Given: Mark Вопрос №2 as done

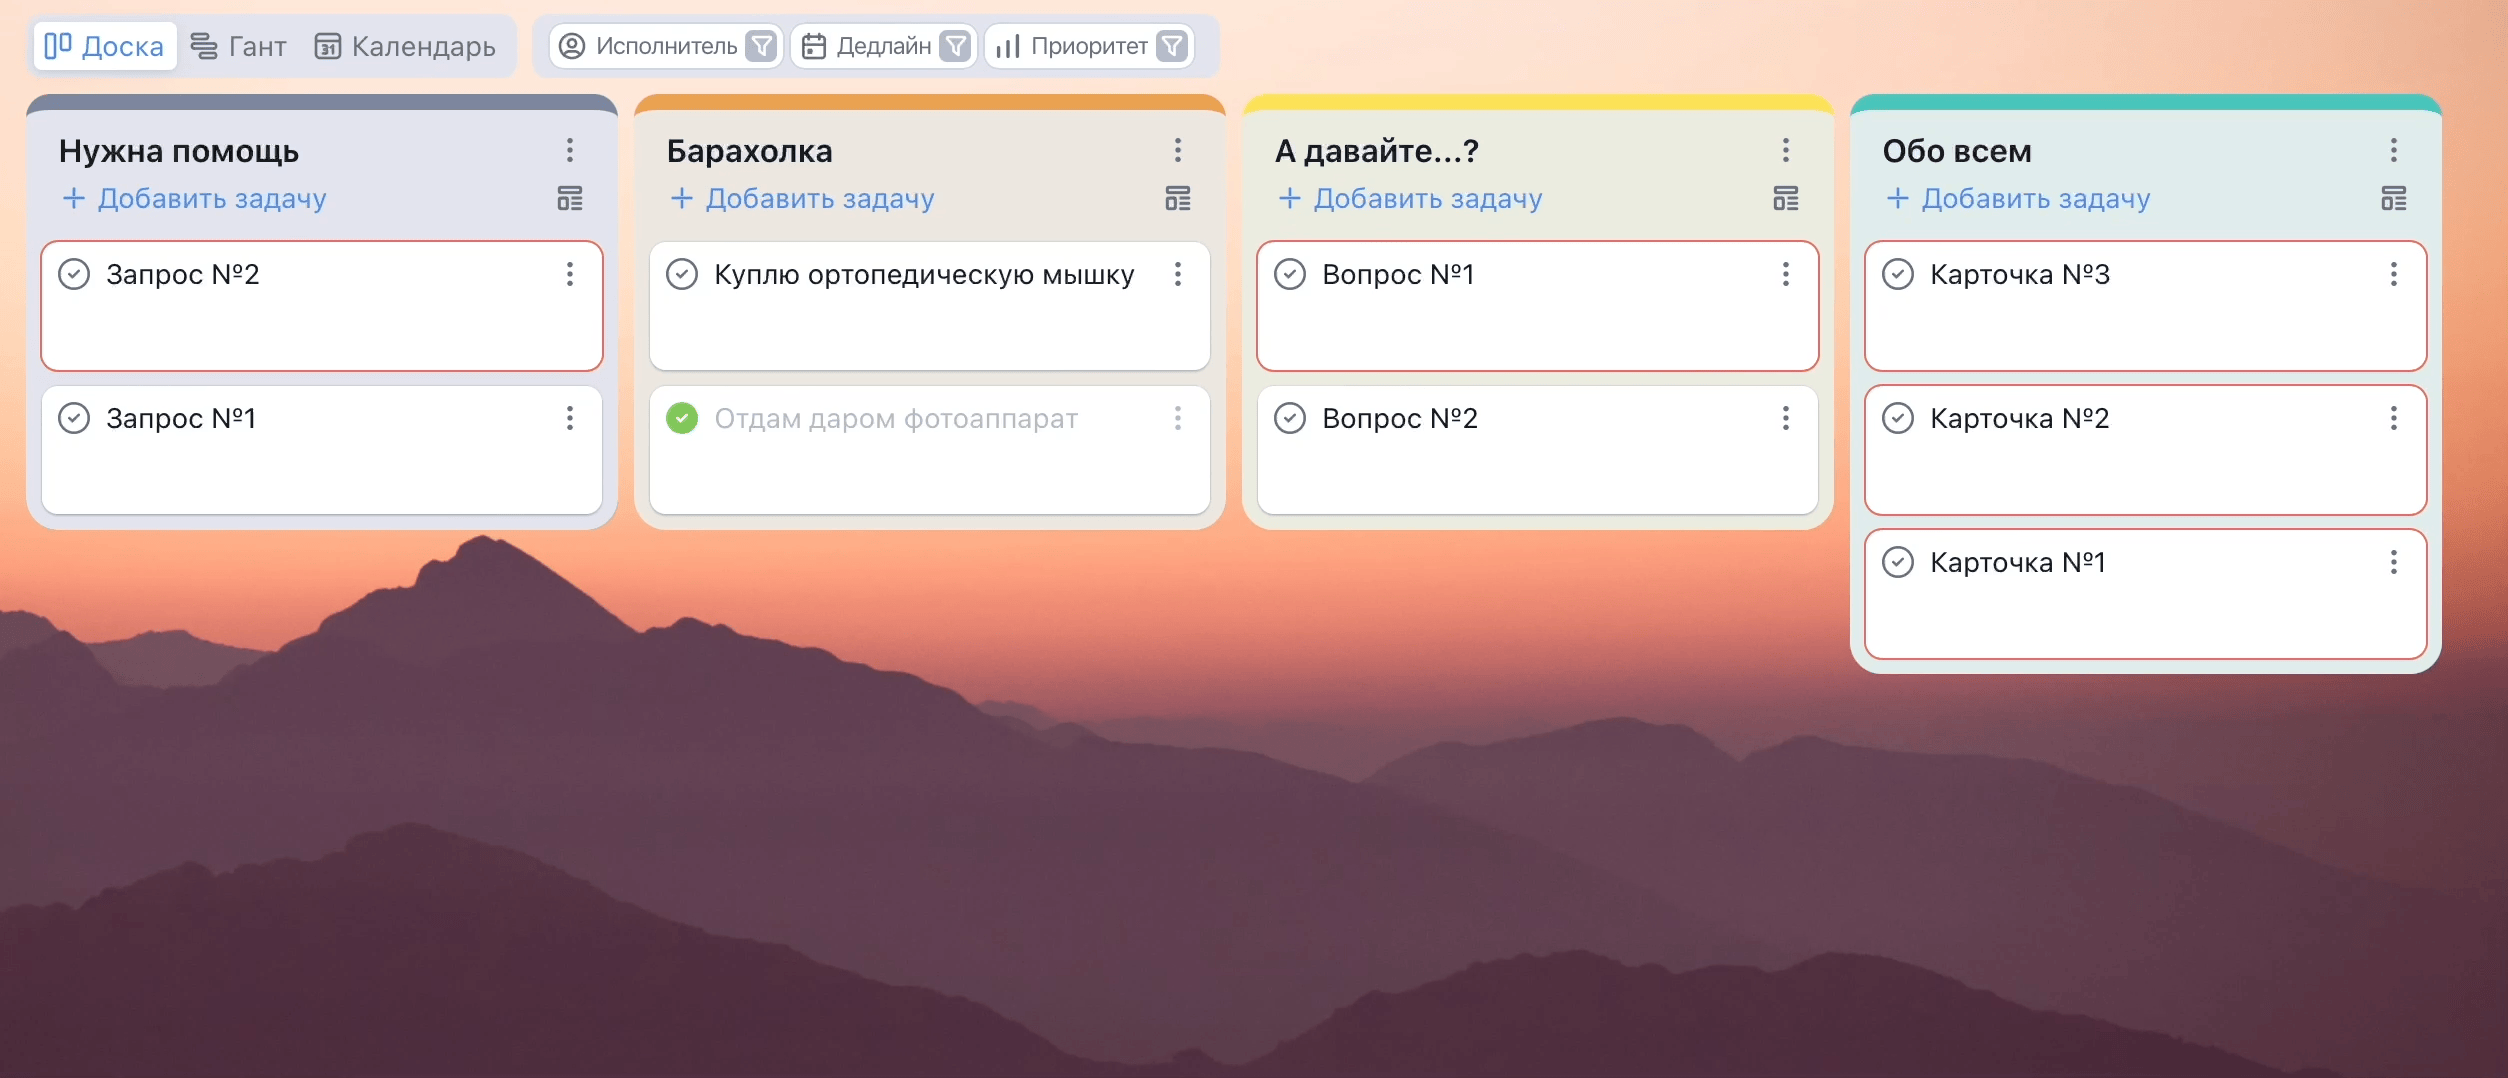Looking at the screenshot, I should click(1290, 418).
